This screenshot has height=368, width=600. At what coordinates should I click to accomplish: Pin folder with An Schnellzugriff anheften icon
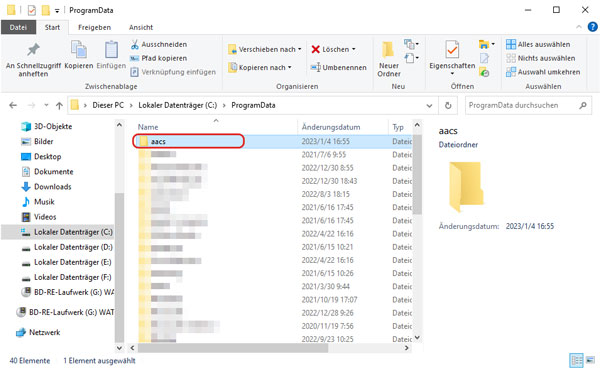pyautogui.click(x=33, y=49)
